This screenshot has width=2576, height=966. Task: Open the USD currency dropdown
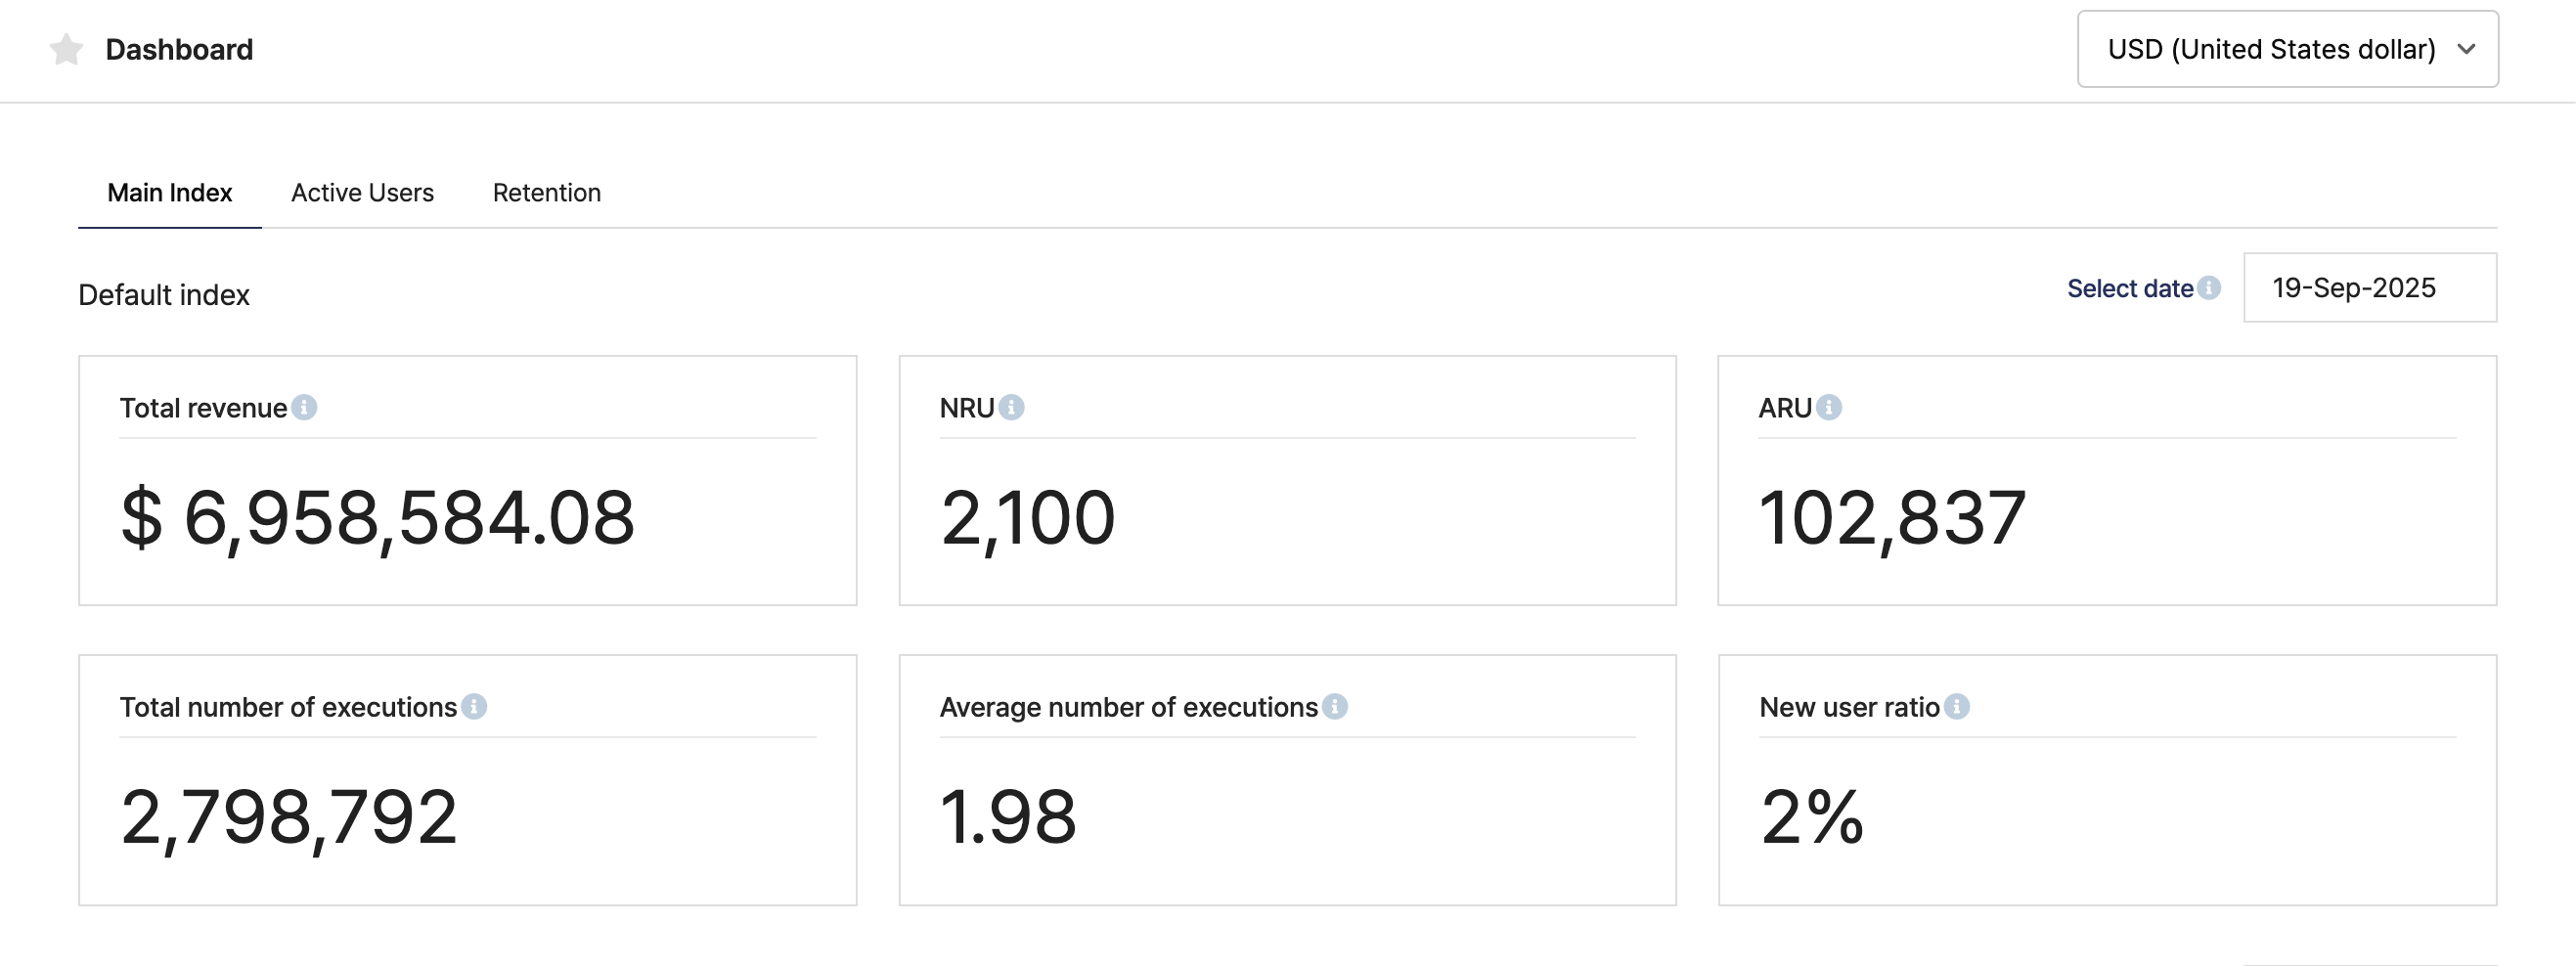click(x=2287, y=49)
